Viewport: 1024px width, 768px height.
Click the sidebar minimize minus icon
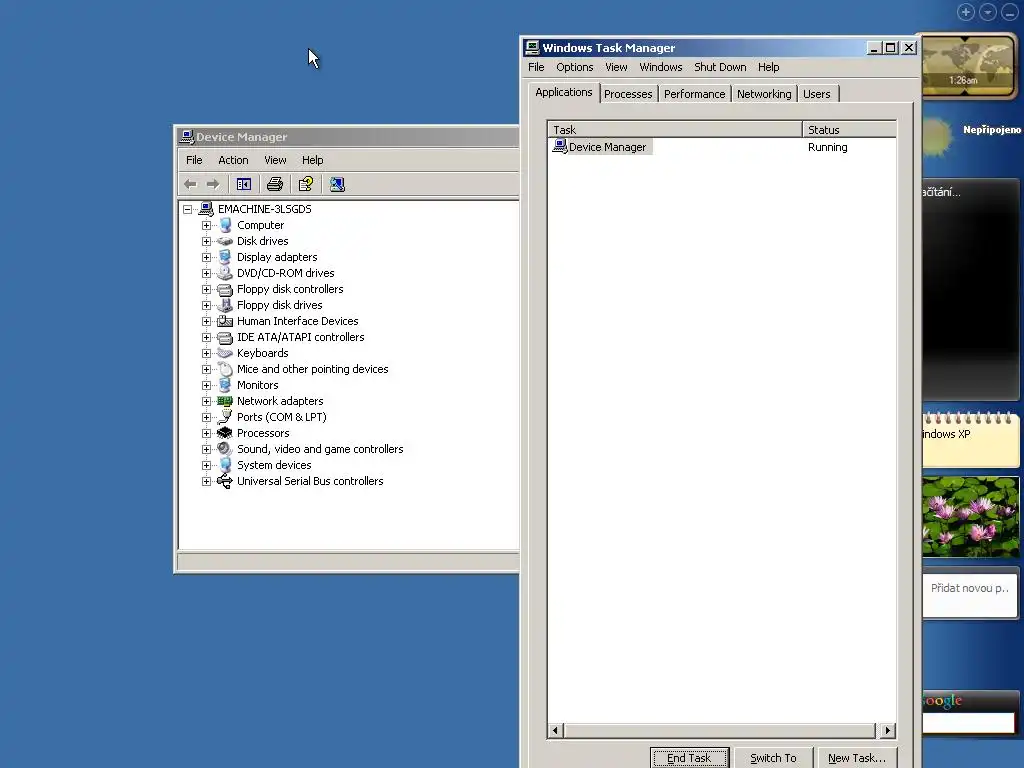[1010, 12]
